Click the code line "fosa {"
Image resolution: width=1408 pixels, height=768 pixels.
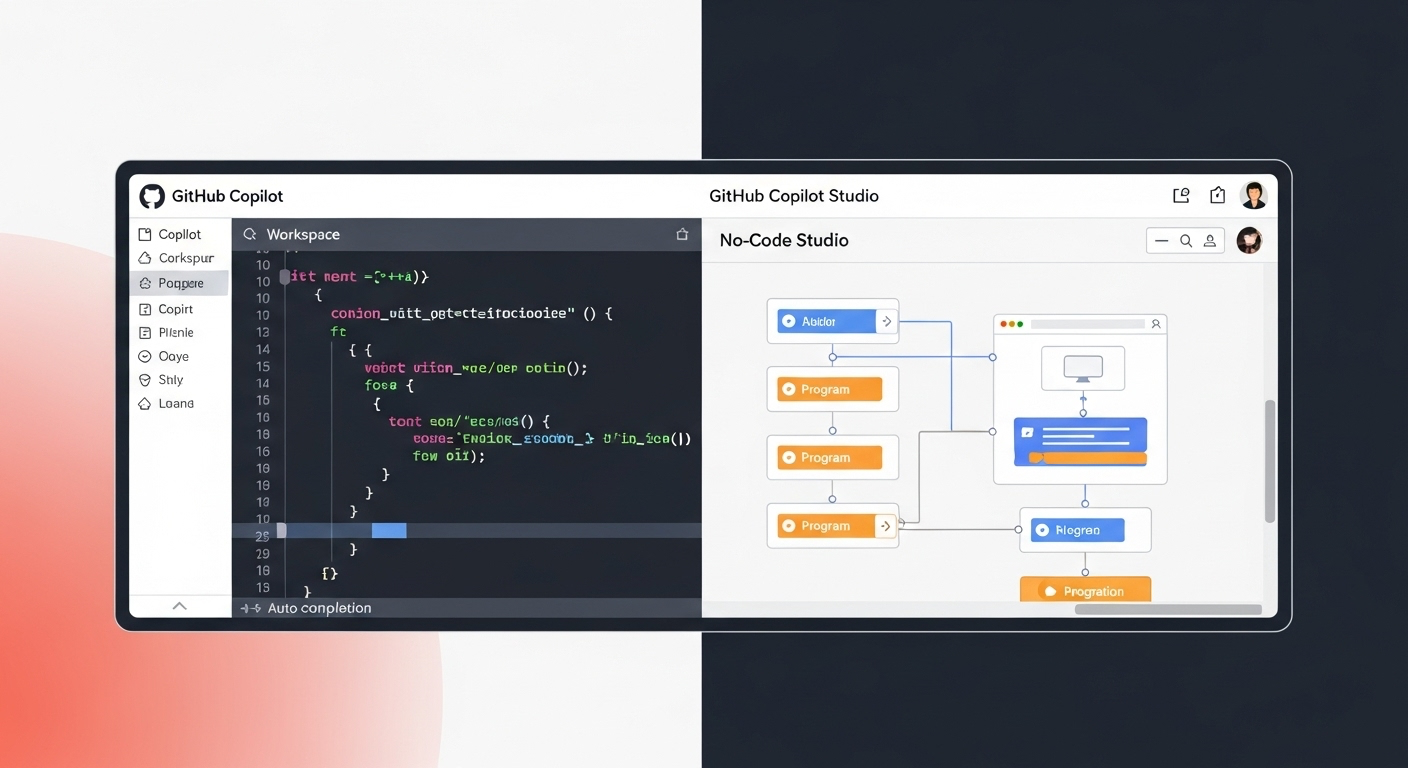click(389, 385)
